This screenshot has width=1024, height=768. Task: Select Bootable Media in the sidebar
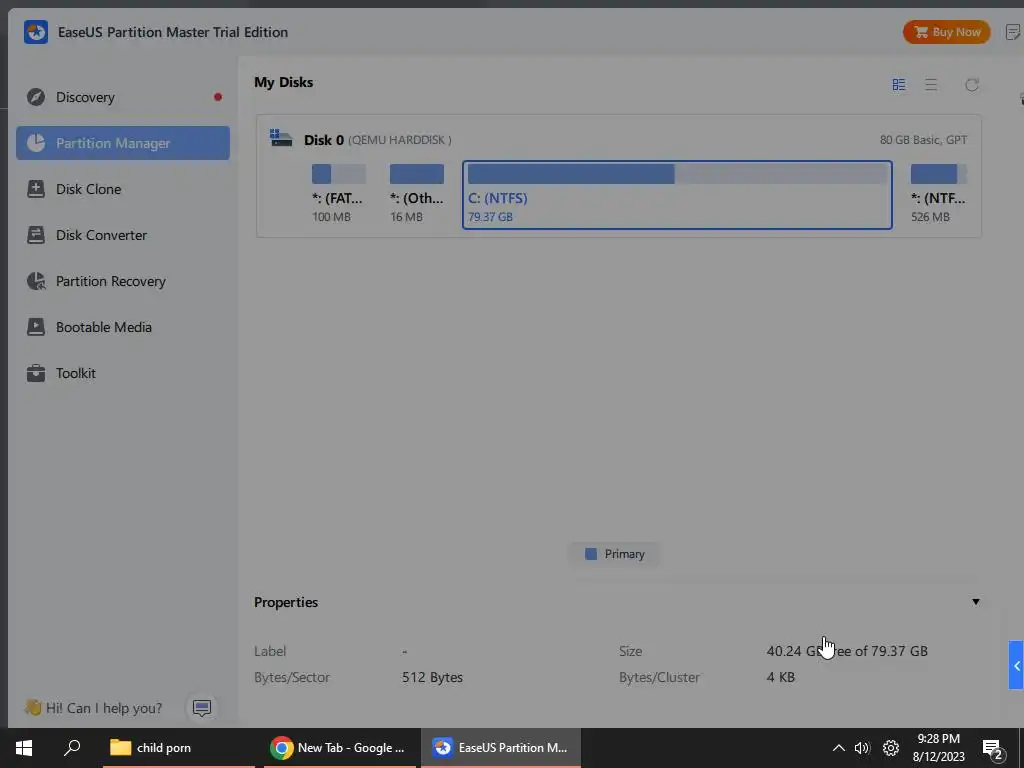[123, 327]
